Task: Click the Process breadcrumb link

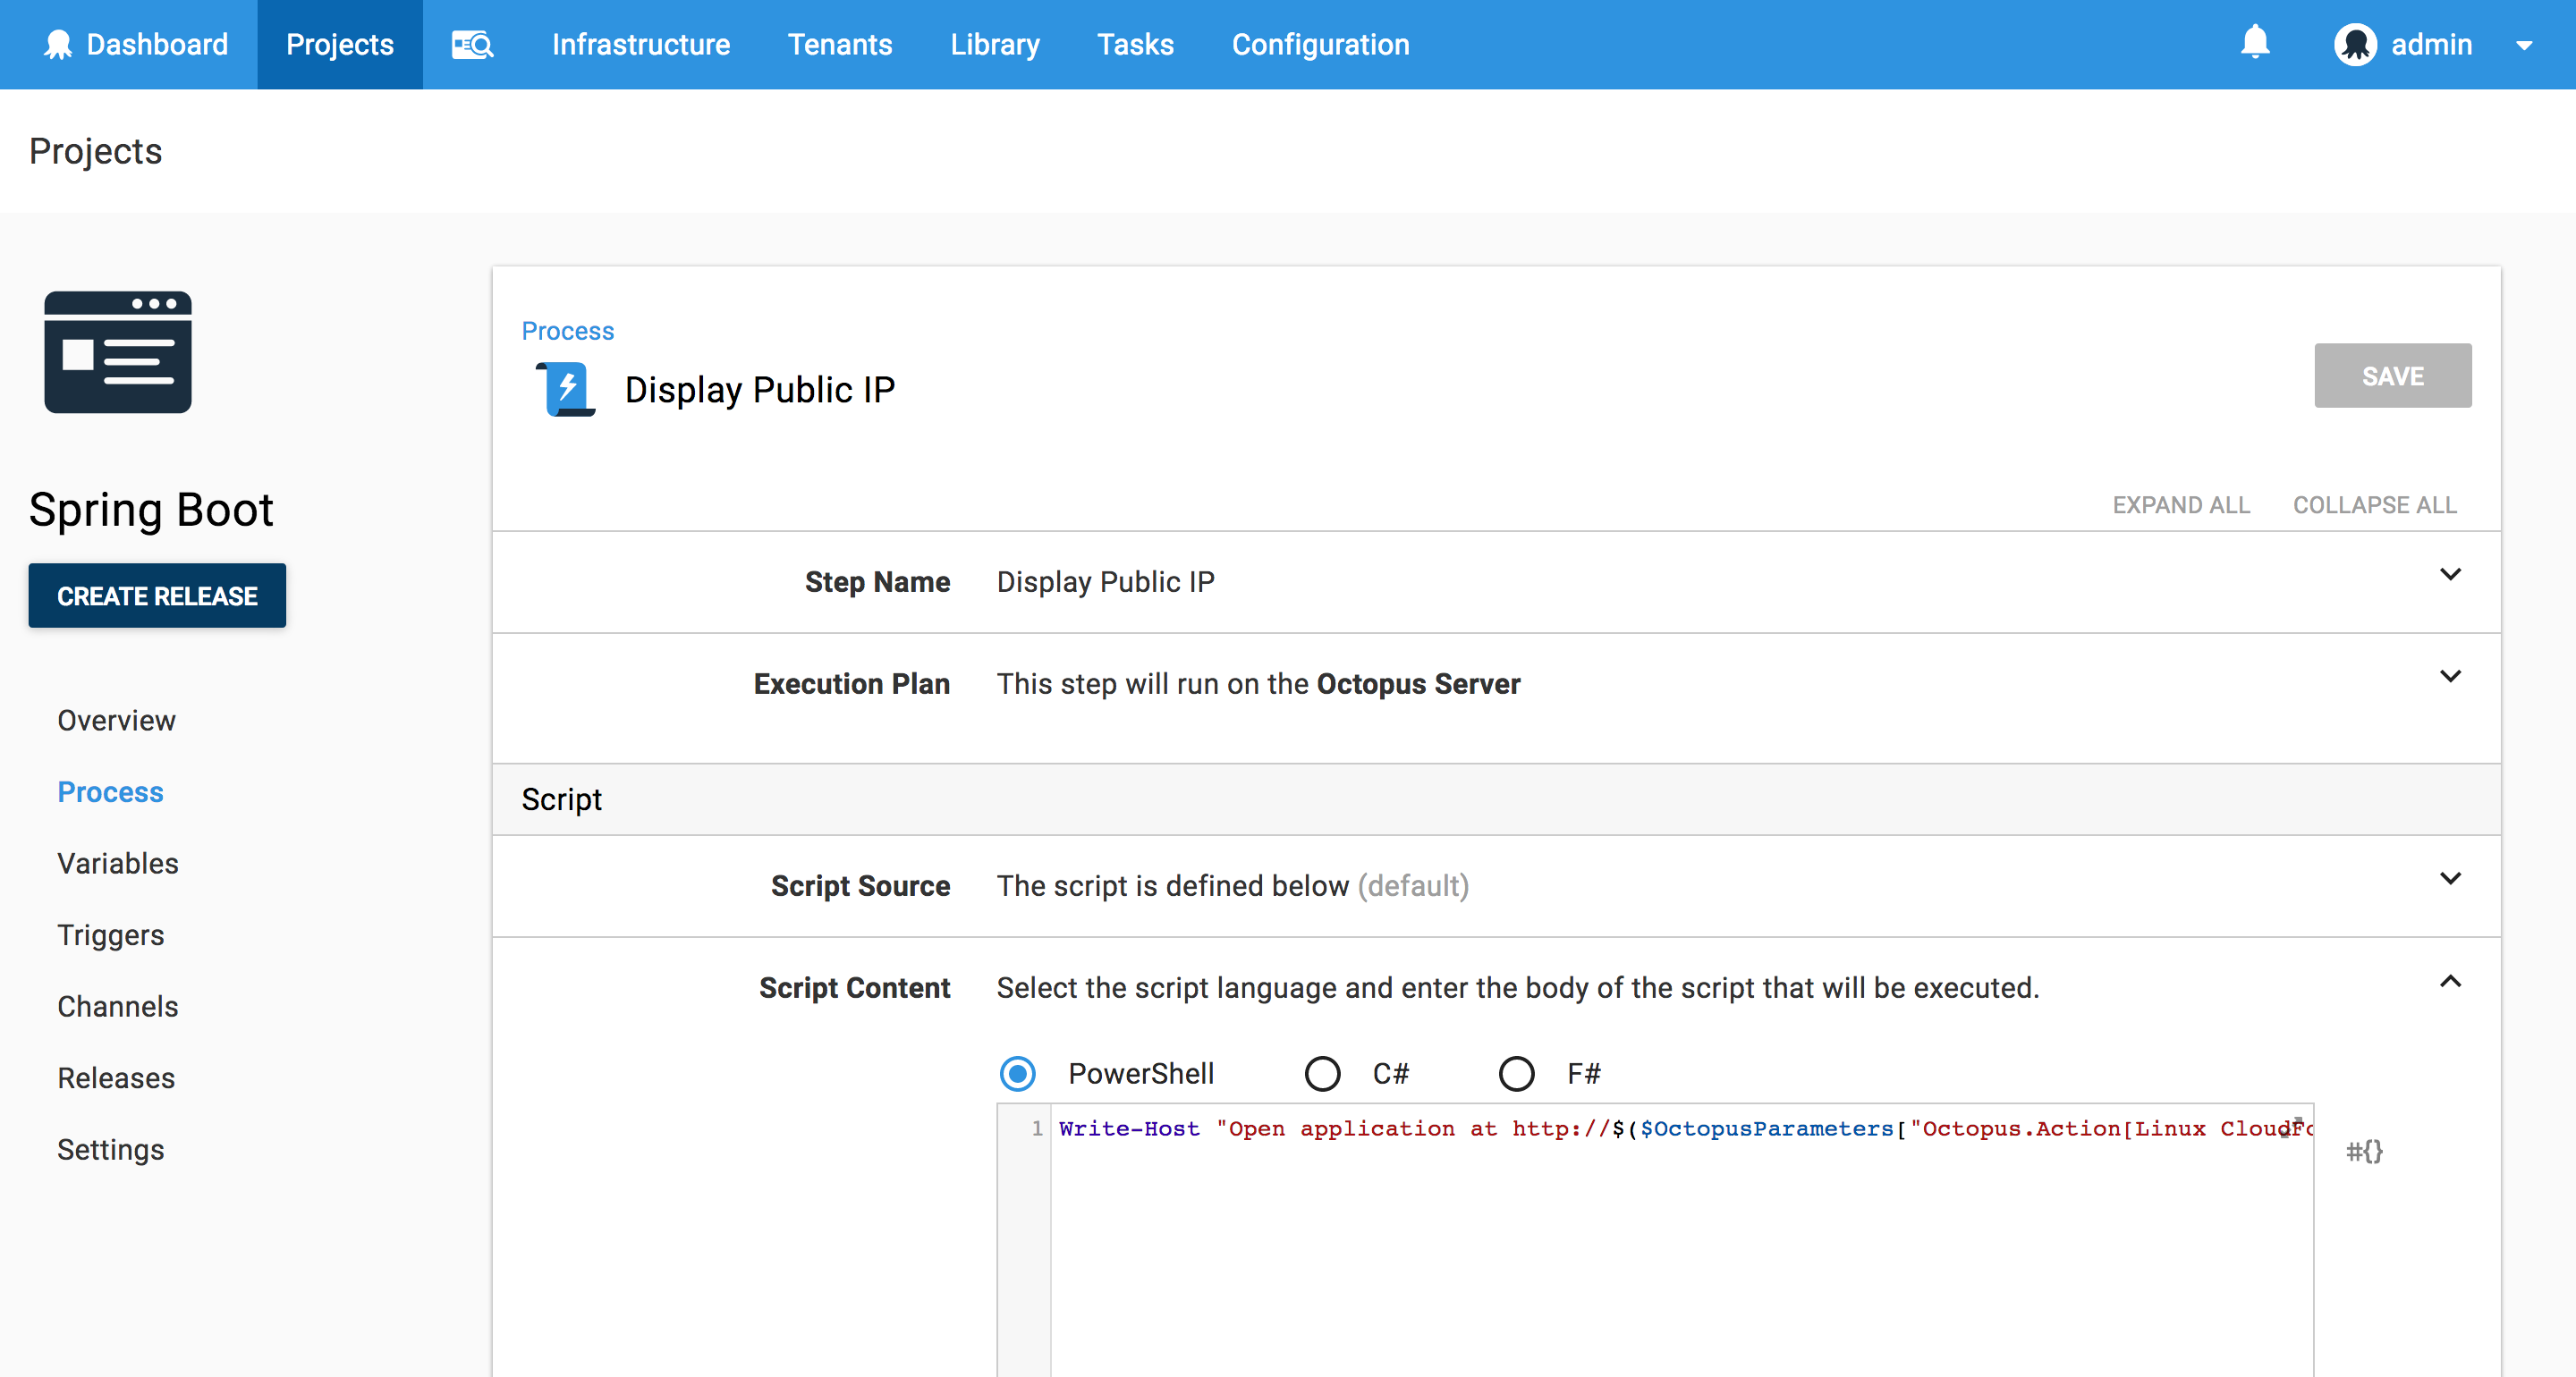Action: pyautogui.click(x=567, y=331)
